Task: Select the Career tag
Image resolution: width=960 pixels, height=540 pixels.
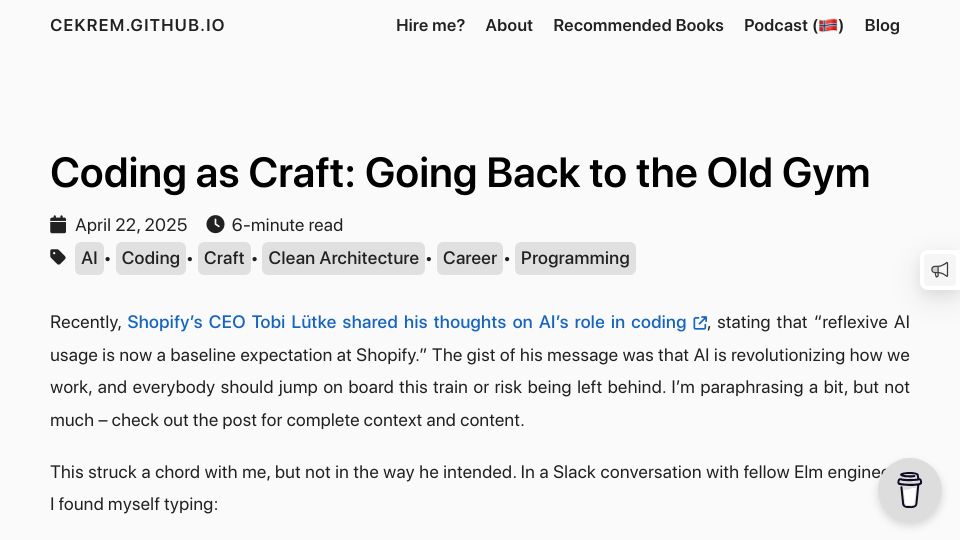Action: tap(470, 258)
